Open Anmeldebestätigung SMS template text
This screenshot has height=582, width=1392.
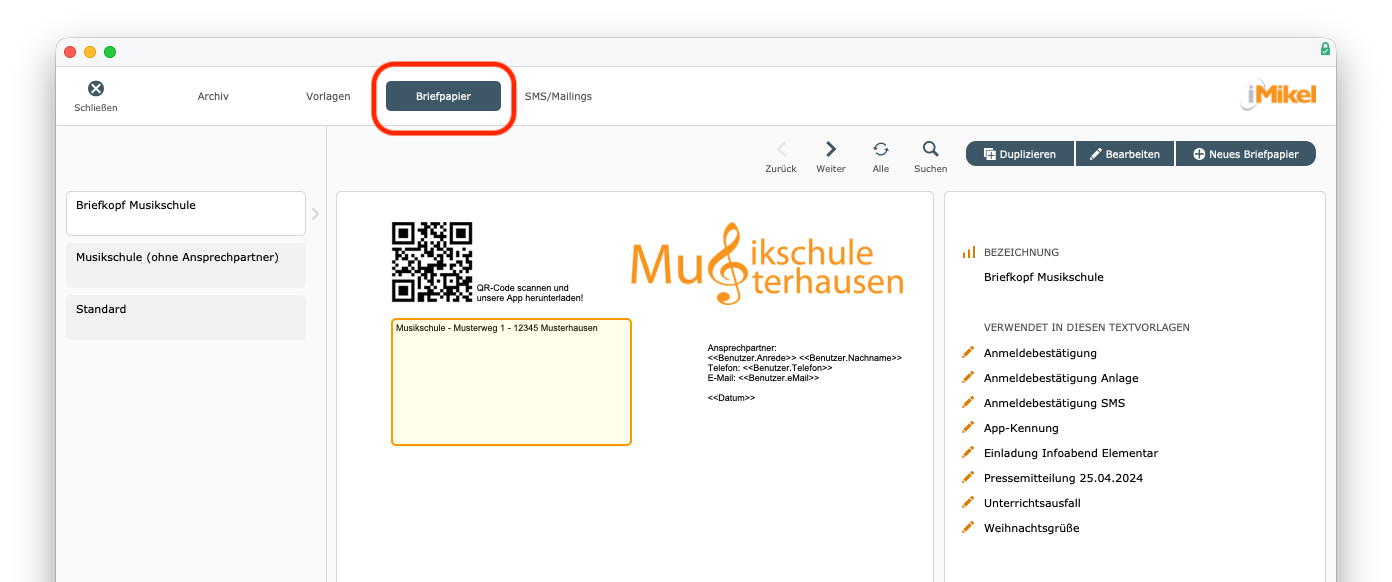click(x=1054, y=403)
